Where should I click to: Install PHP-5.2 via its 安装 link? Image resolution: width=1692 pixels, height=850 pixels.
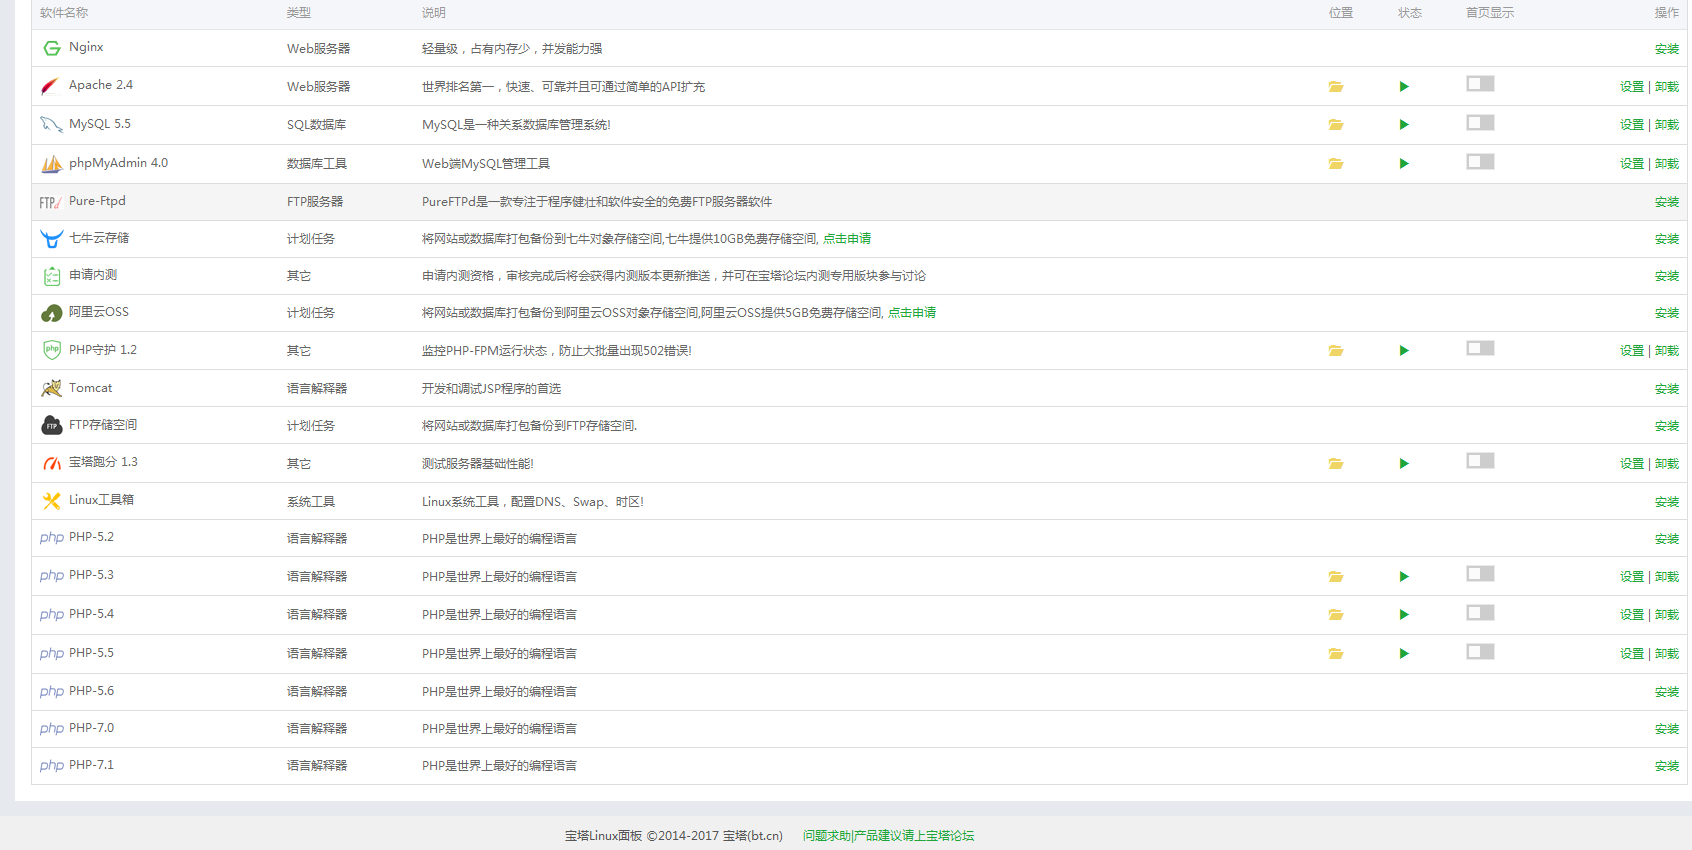click(1667, 539)
